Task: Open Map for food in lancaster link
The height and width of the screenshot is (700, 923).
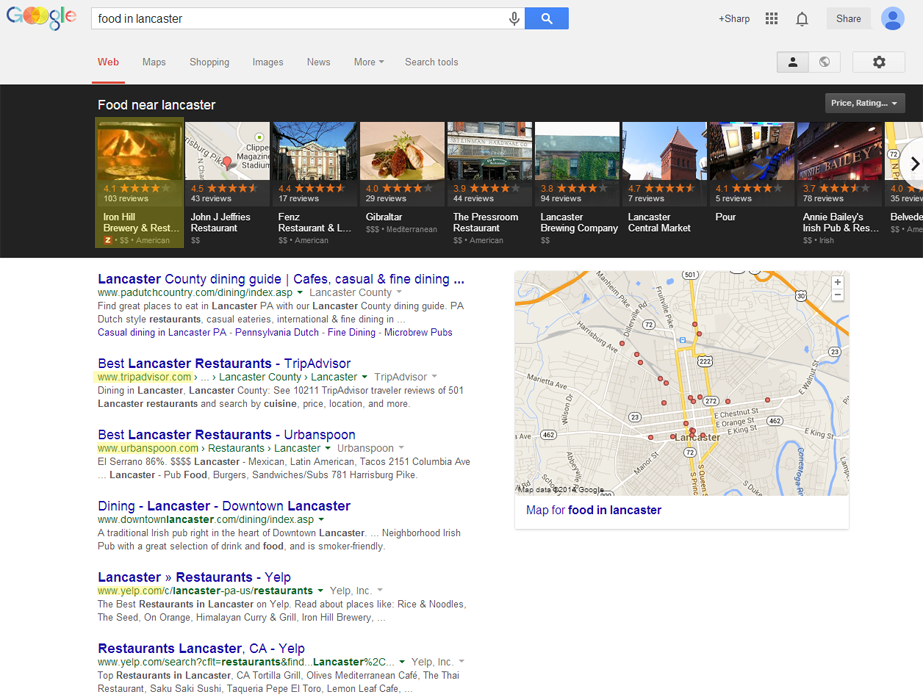Action: (593, 510)
